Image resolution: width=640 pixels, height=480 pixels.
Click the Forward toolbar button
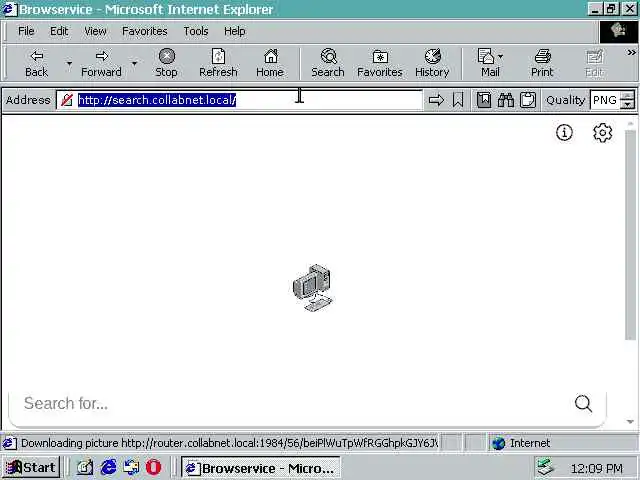click(101, 63)
